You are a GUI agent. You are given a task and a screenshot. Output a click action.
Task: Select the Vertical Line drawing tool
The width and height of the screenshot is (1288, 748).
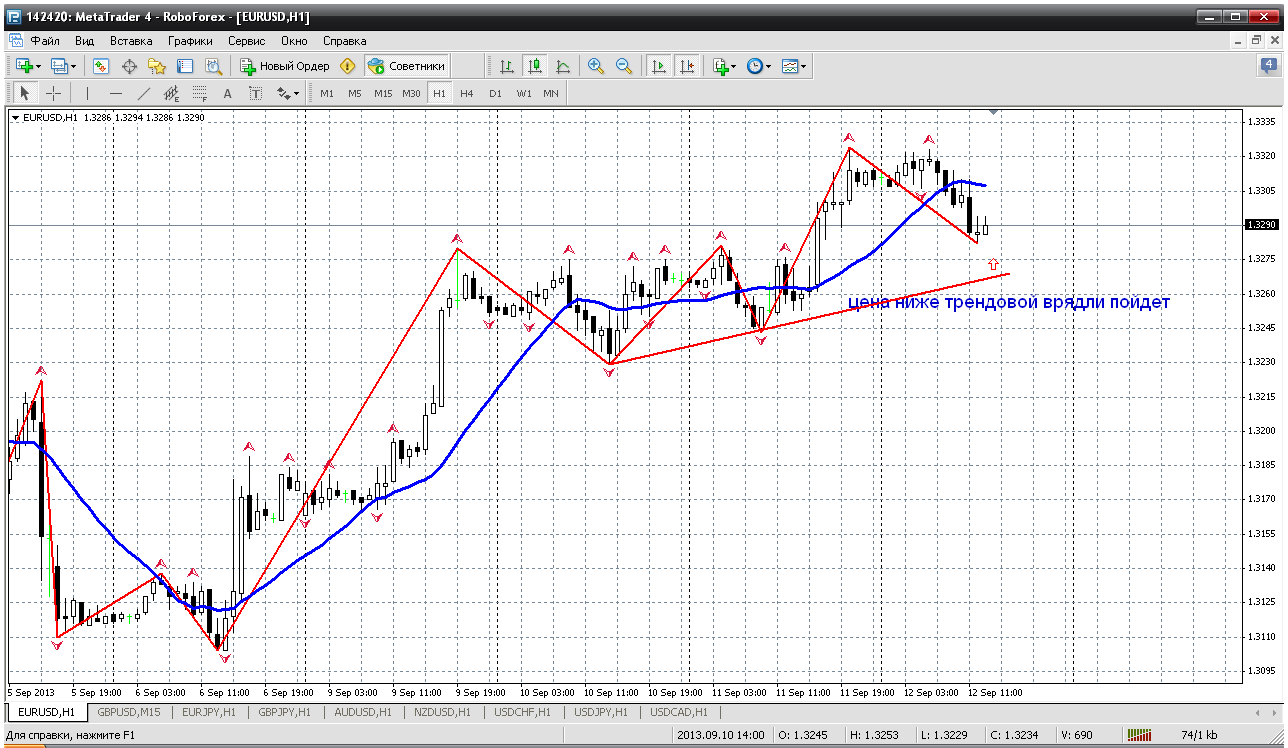click(x=88, y=93)
